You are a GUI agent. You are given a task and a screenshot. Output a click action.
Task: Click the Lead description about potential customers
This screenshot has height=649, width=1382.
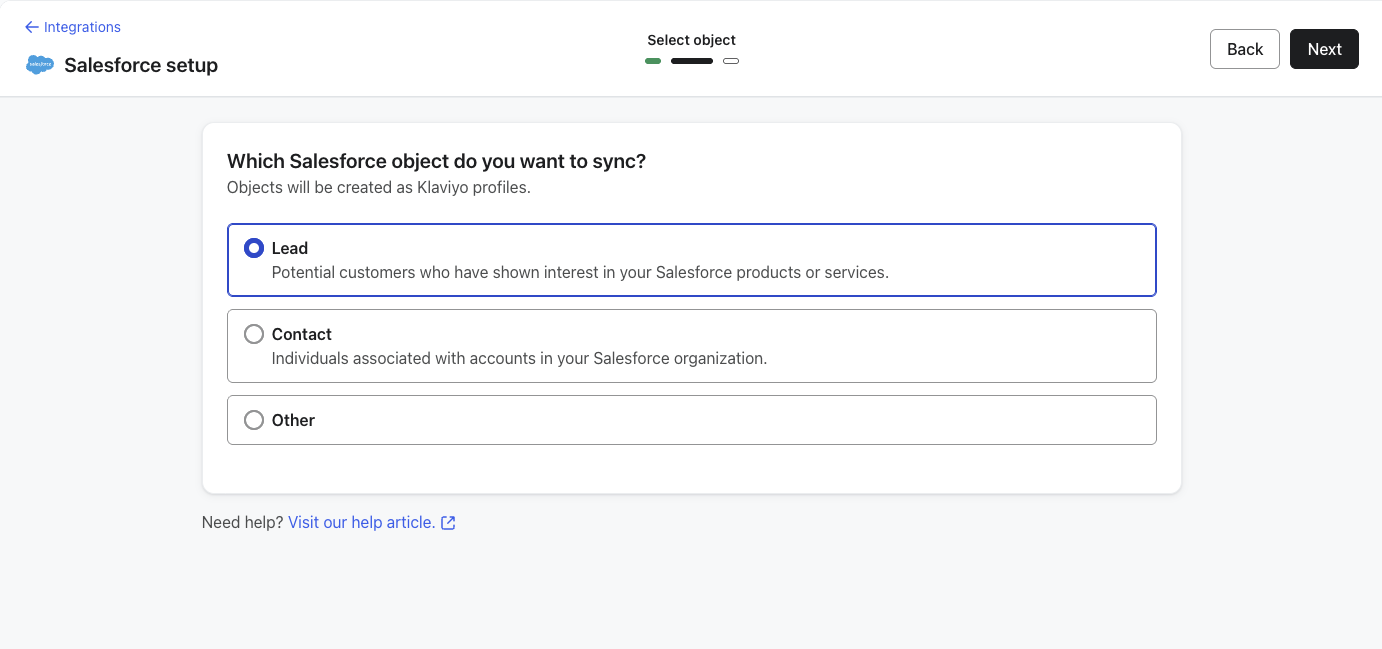(x=580, y=272)
